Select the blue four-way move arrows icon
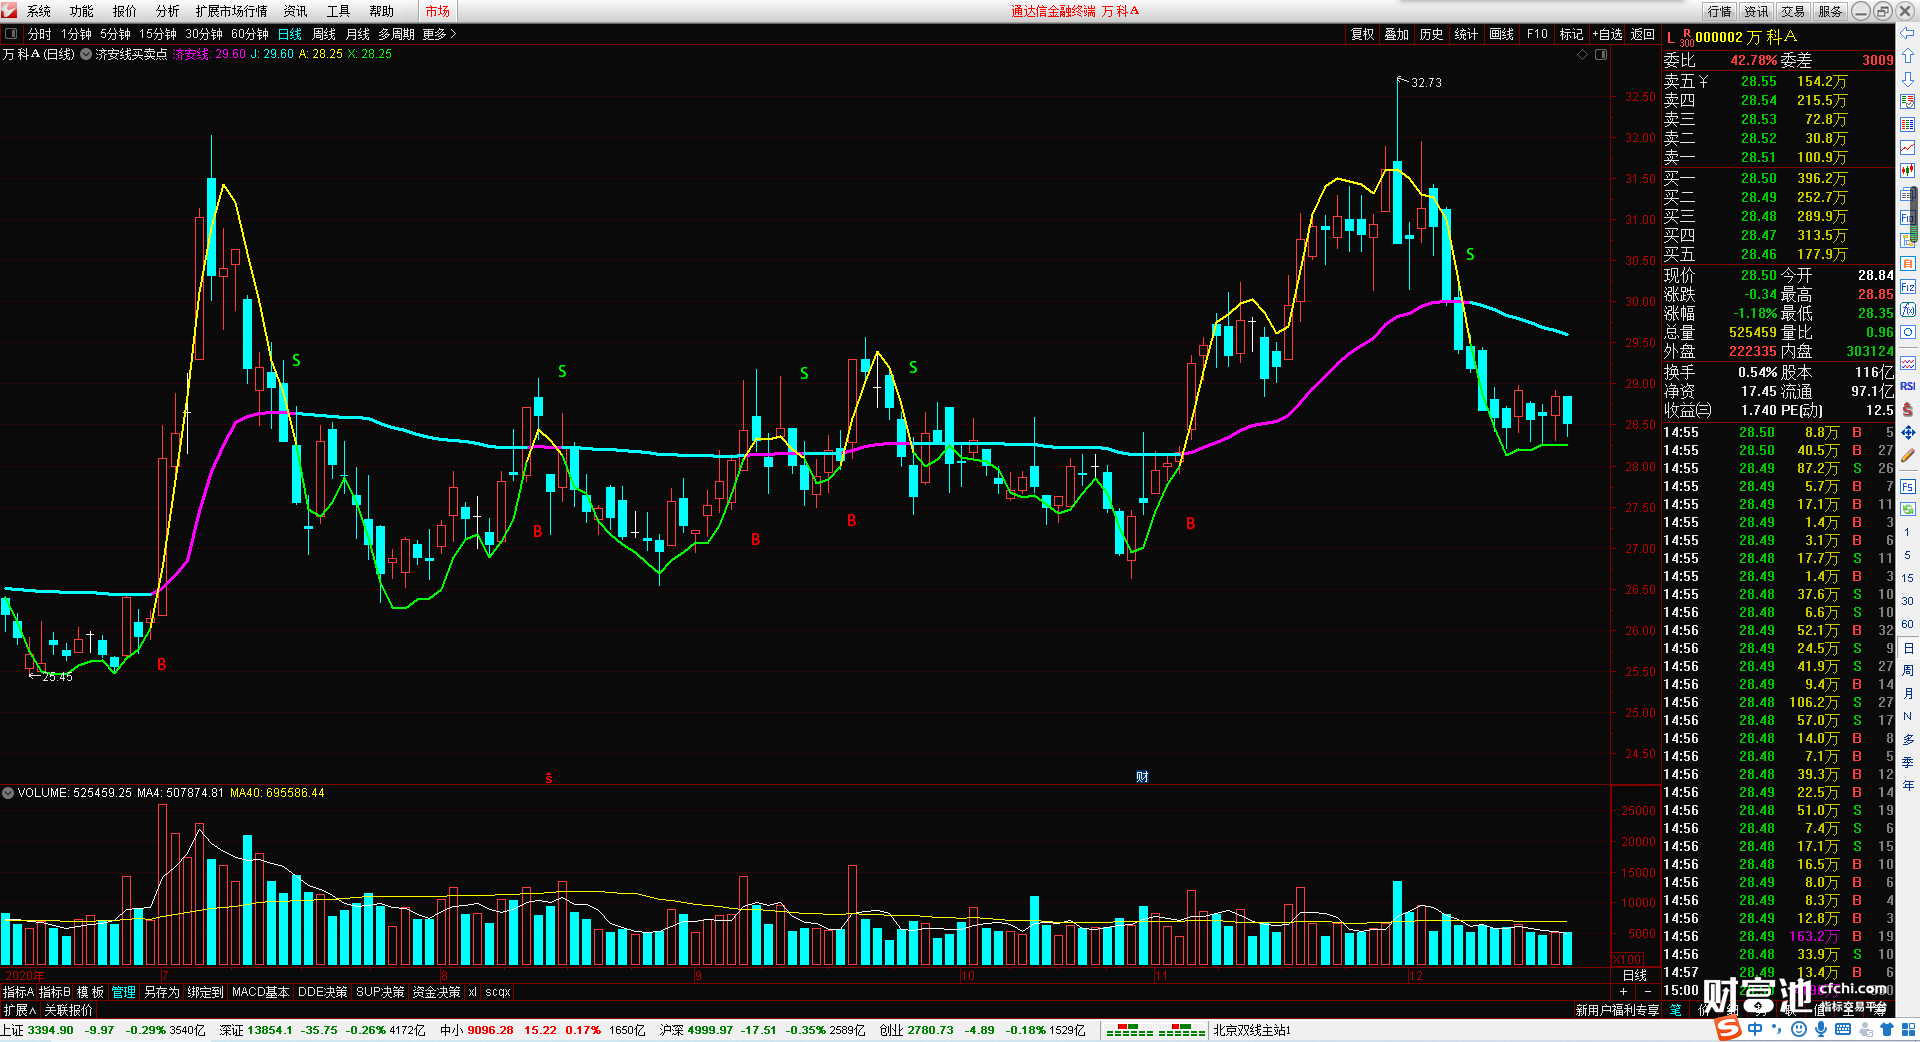Screen dimensions: 1920x1042 (x=1907, y=432)
